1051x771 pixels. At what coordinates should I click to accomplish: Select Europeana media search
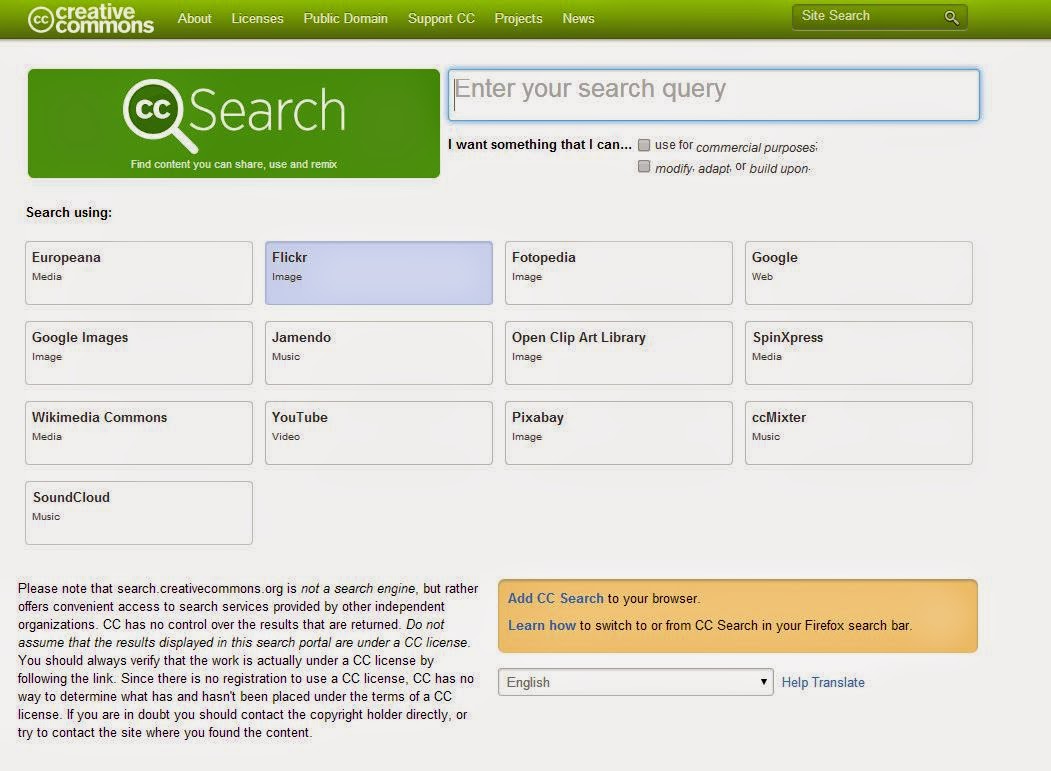point(139,273)
